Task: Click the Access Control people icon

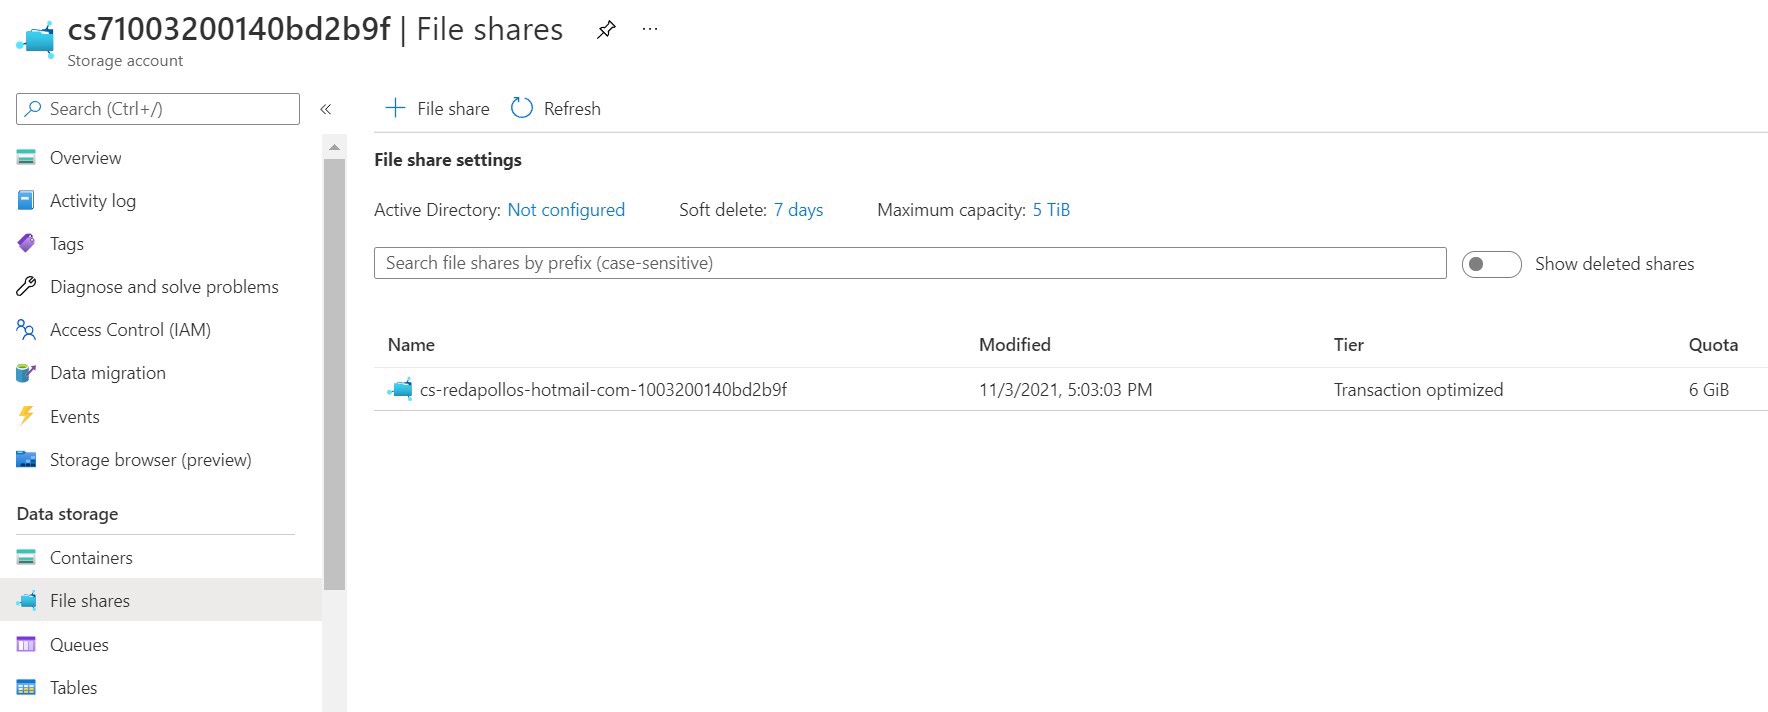Action: point(26,330)
